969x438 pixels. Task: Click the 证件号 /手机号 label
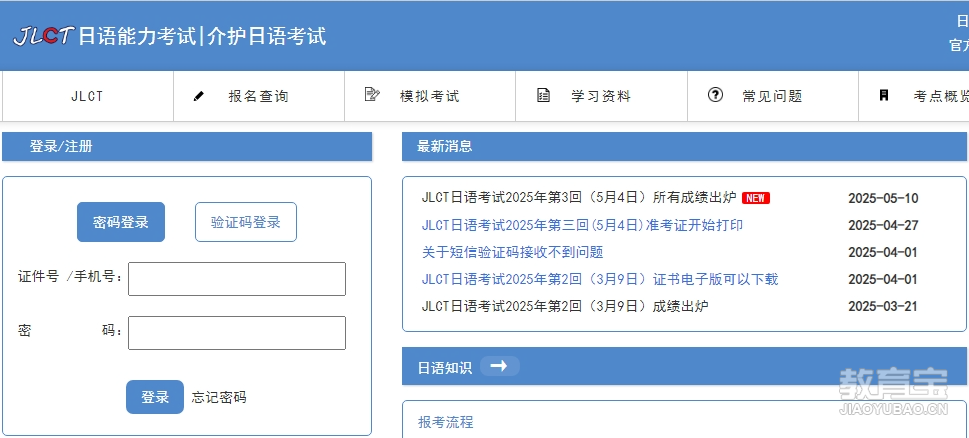click(70, 277)
